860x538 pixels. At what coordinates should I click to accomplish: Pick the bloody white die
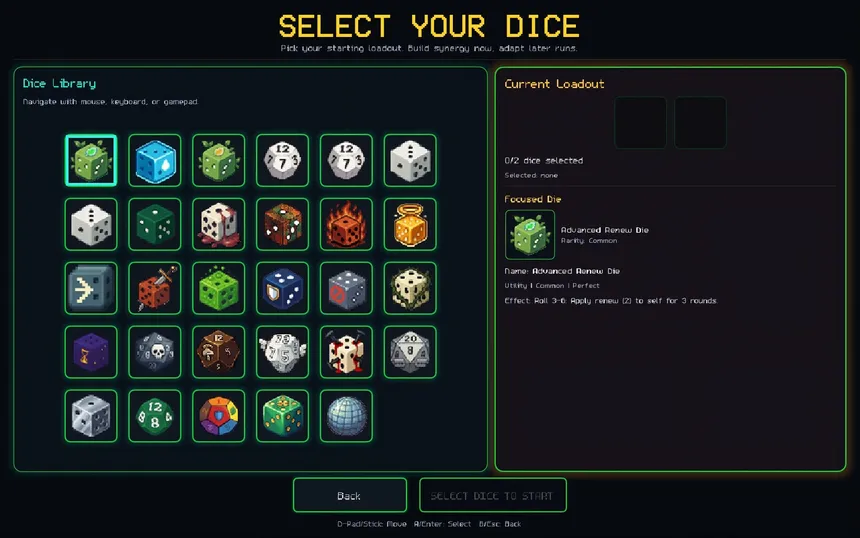[x=219, y=224]
